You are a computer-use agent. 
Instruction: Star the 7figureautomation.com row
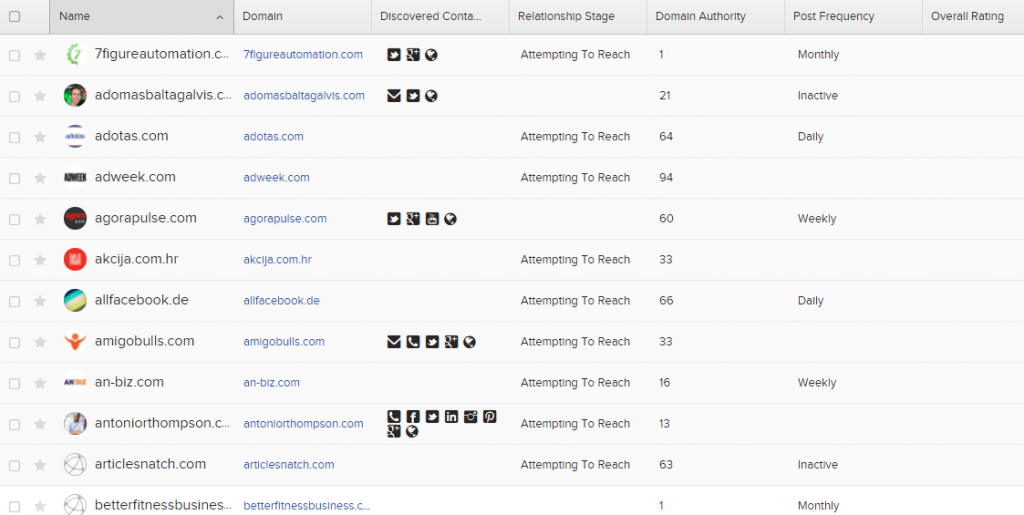pos(40,55)
